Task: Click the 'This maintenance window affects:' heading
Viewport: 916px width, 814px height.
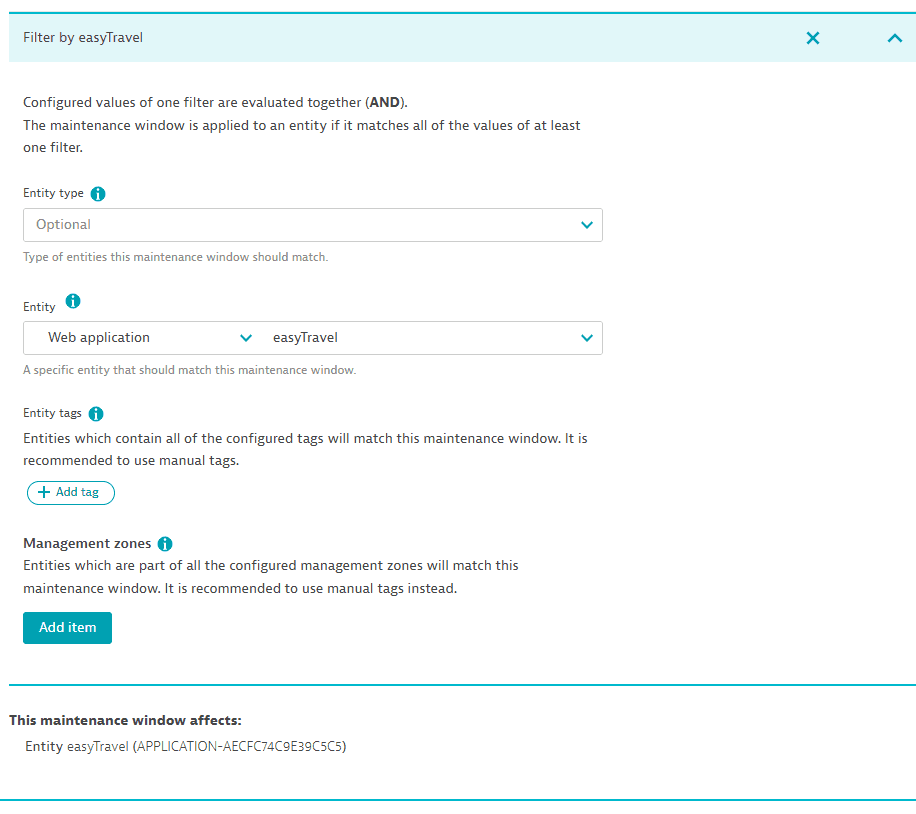Action: (x=125, y=720)
